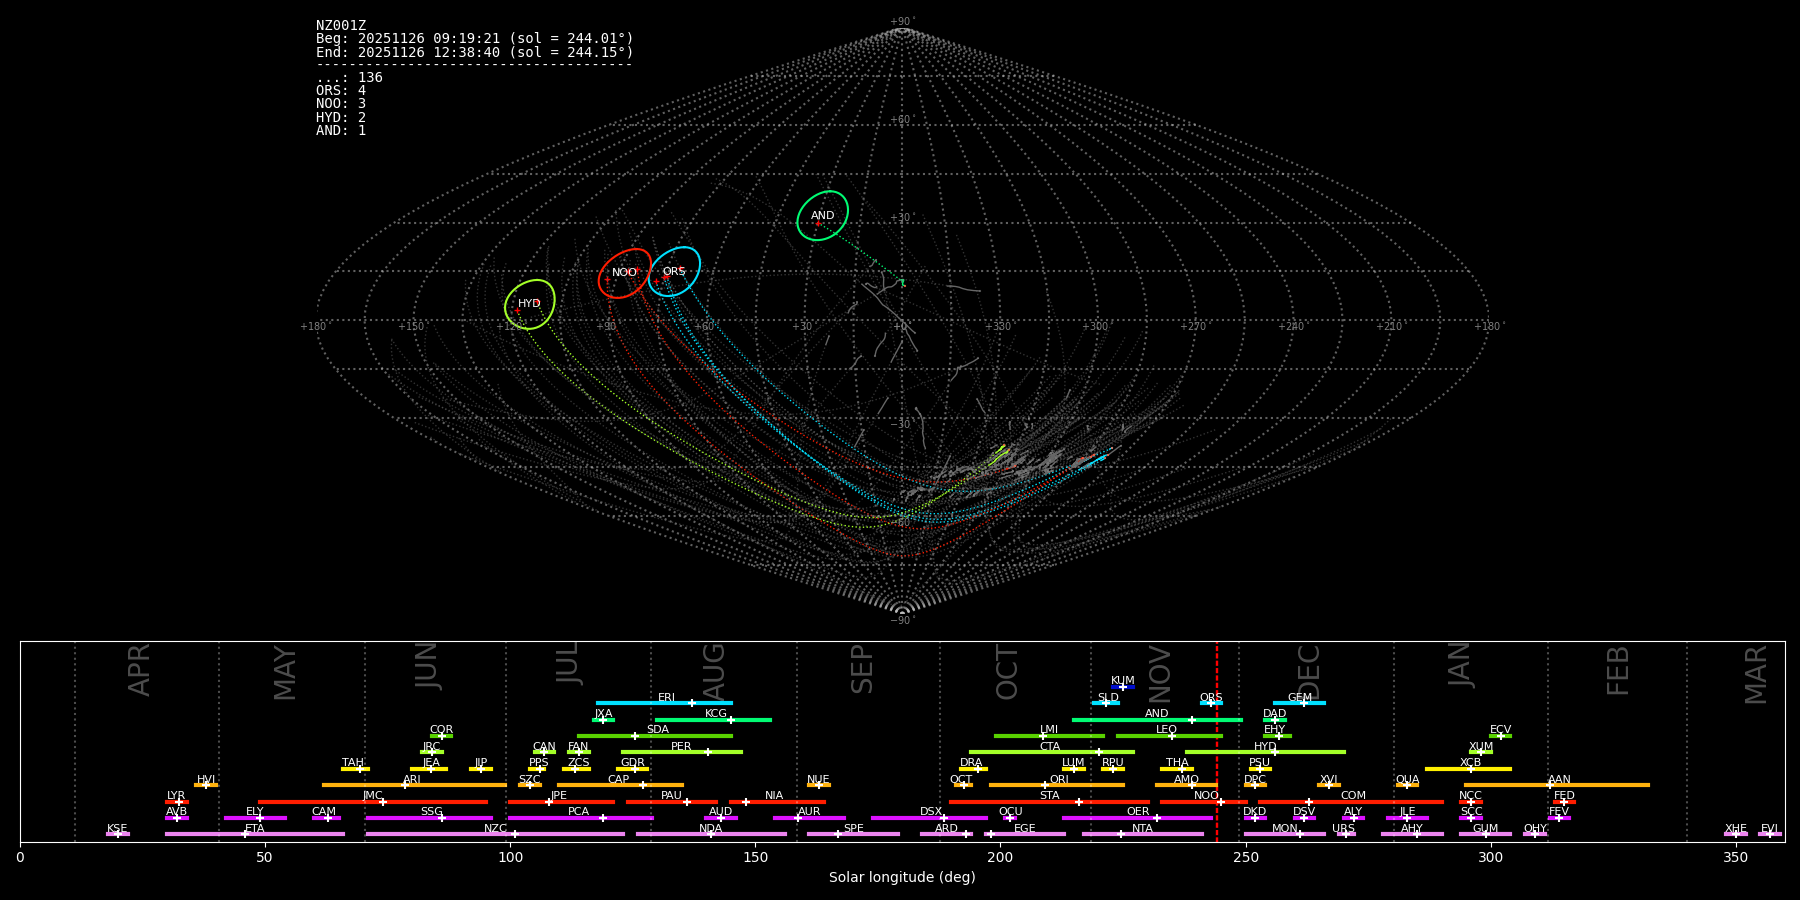Screen dimensions: 1800x900
Task: Select the HYD radiant ellipse on the sky map
Action: [530, 304]
